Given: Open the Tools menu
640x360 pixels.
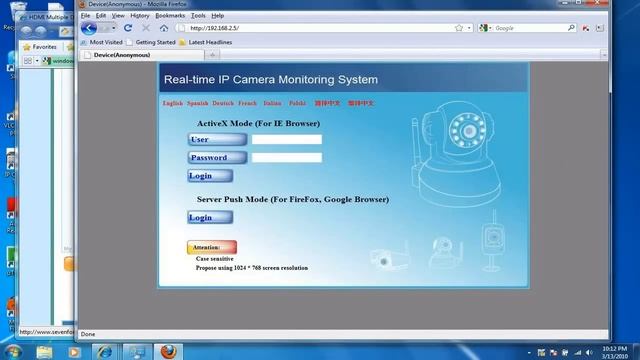Looking at the screenshot, I should tap(198, 16).
